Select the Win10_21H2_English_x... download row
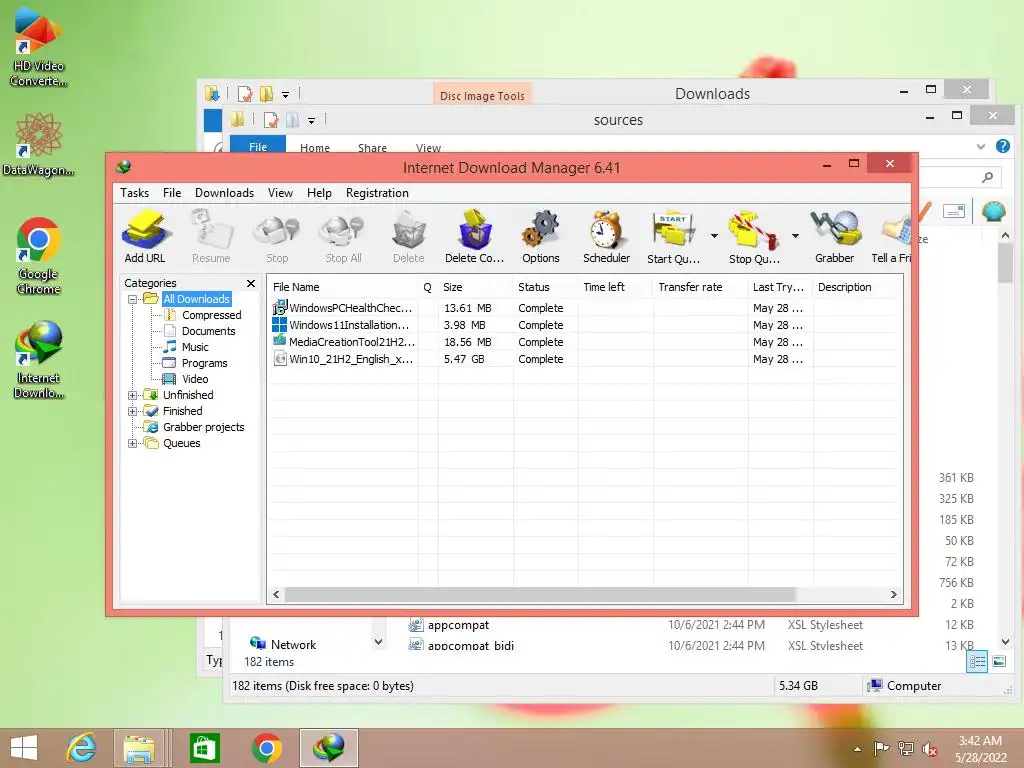 click(586, 359)
